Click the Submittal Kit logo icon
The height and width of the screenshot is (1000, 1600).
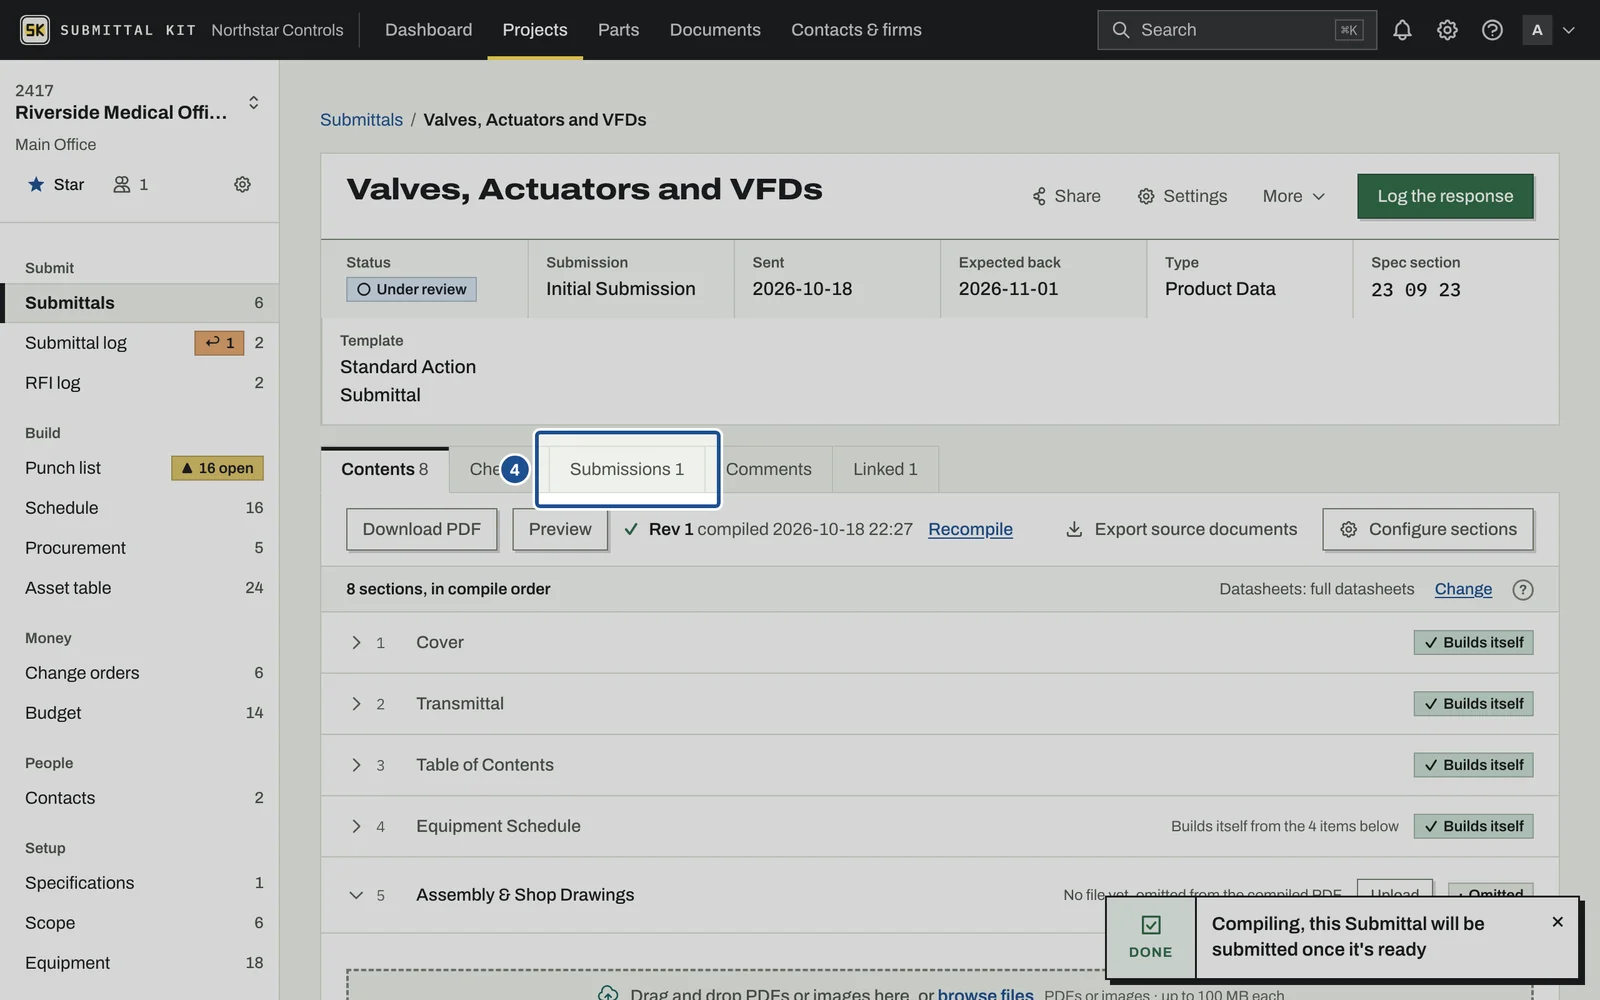click(35, 30)
